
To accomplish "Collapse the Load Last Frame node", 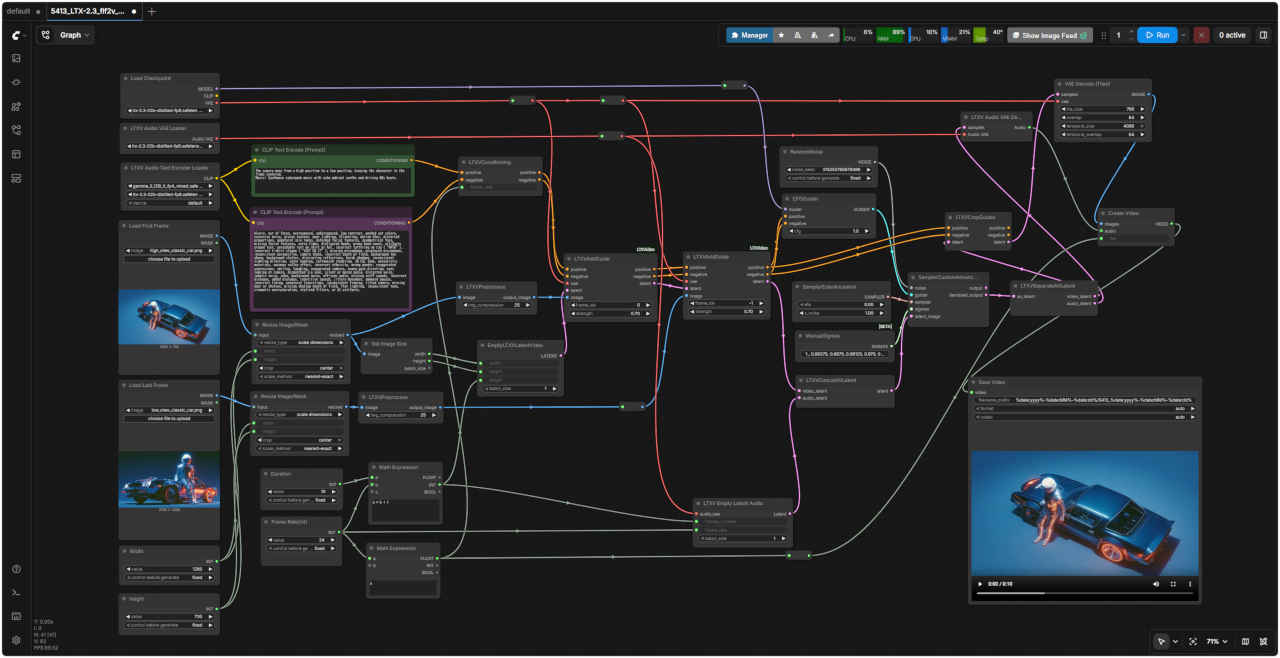I will tap(125, 384).
